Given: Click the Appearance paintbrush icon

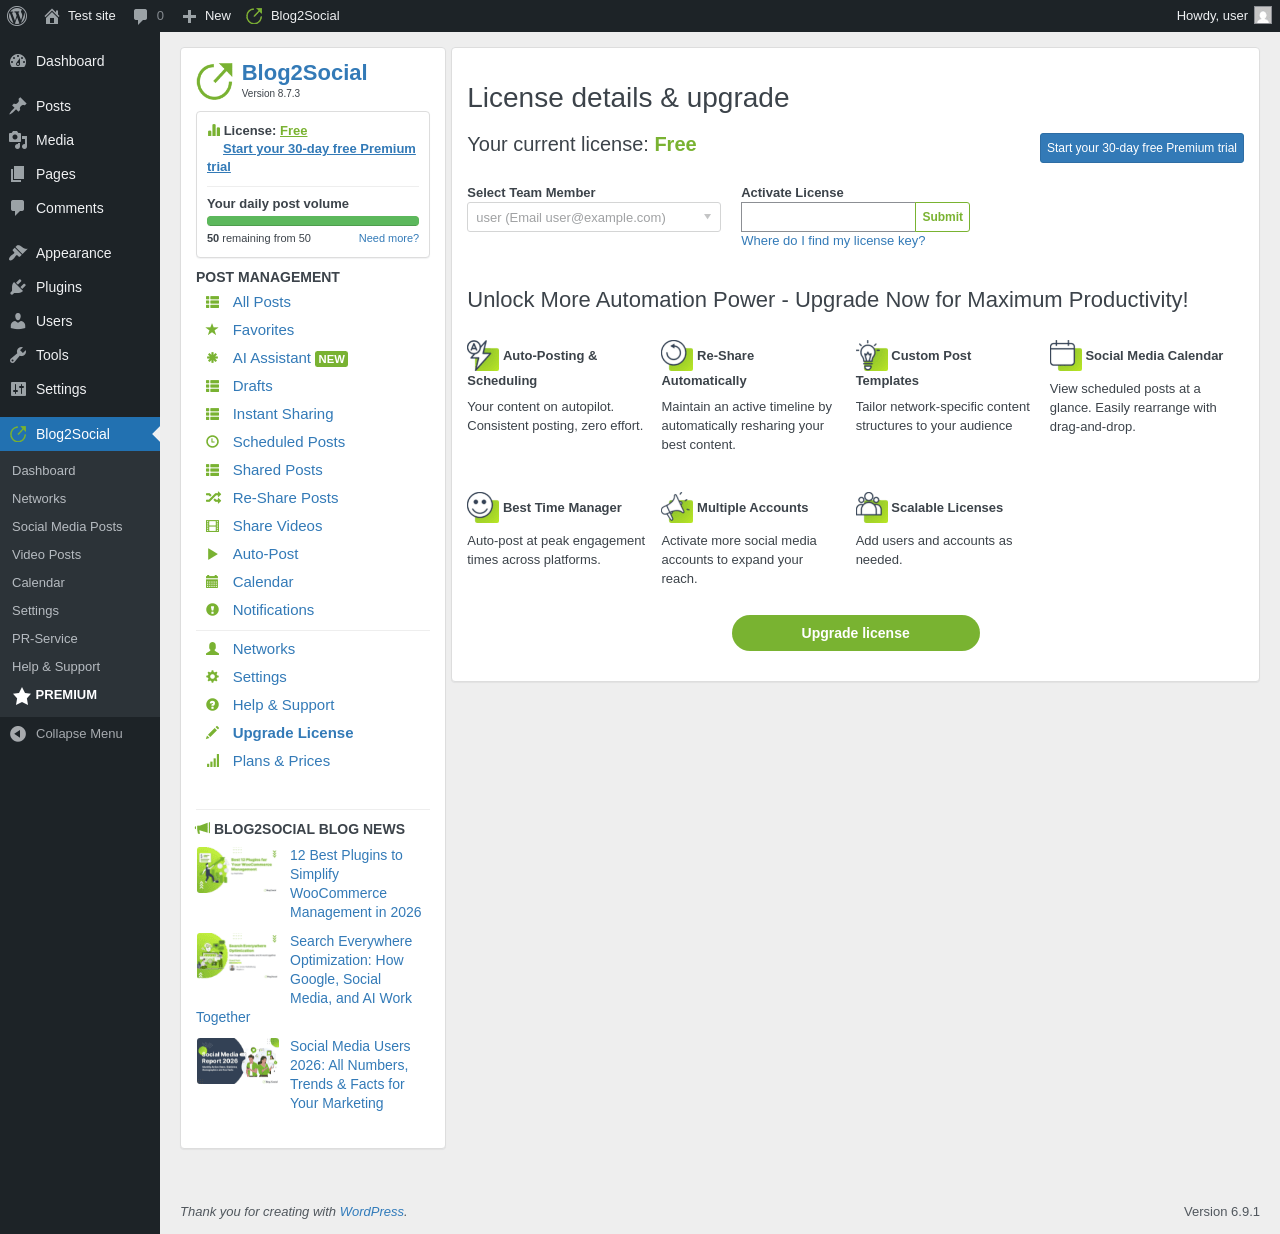Looking at the screenshot, I should [18, 253].
